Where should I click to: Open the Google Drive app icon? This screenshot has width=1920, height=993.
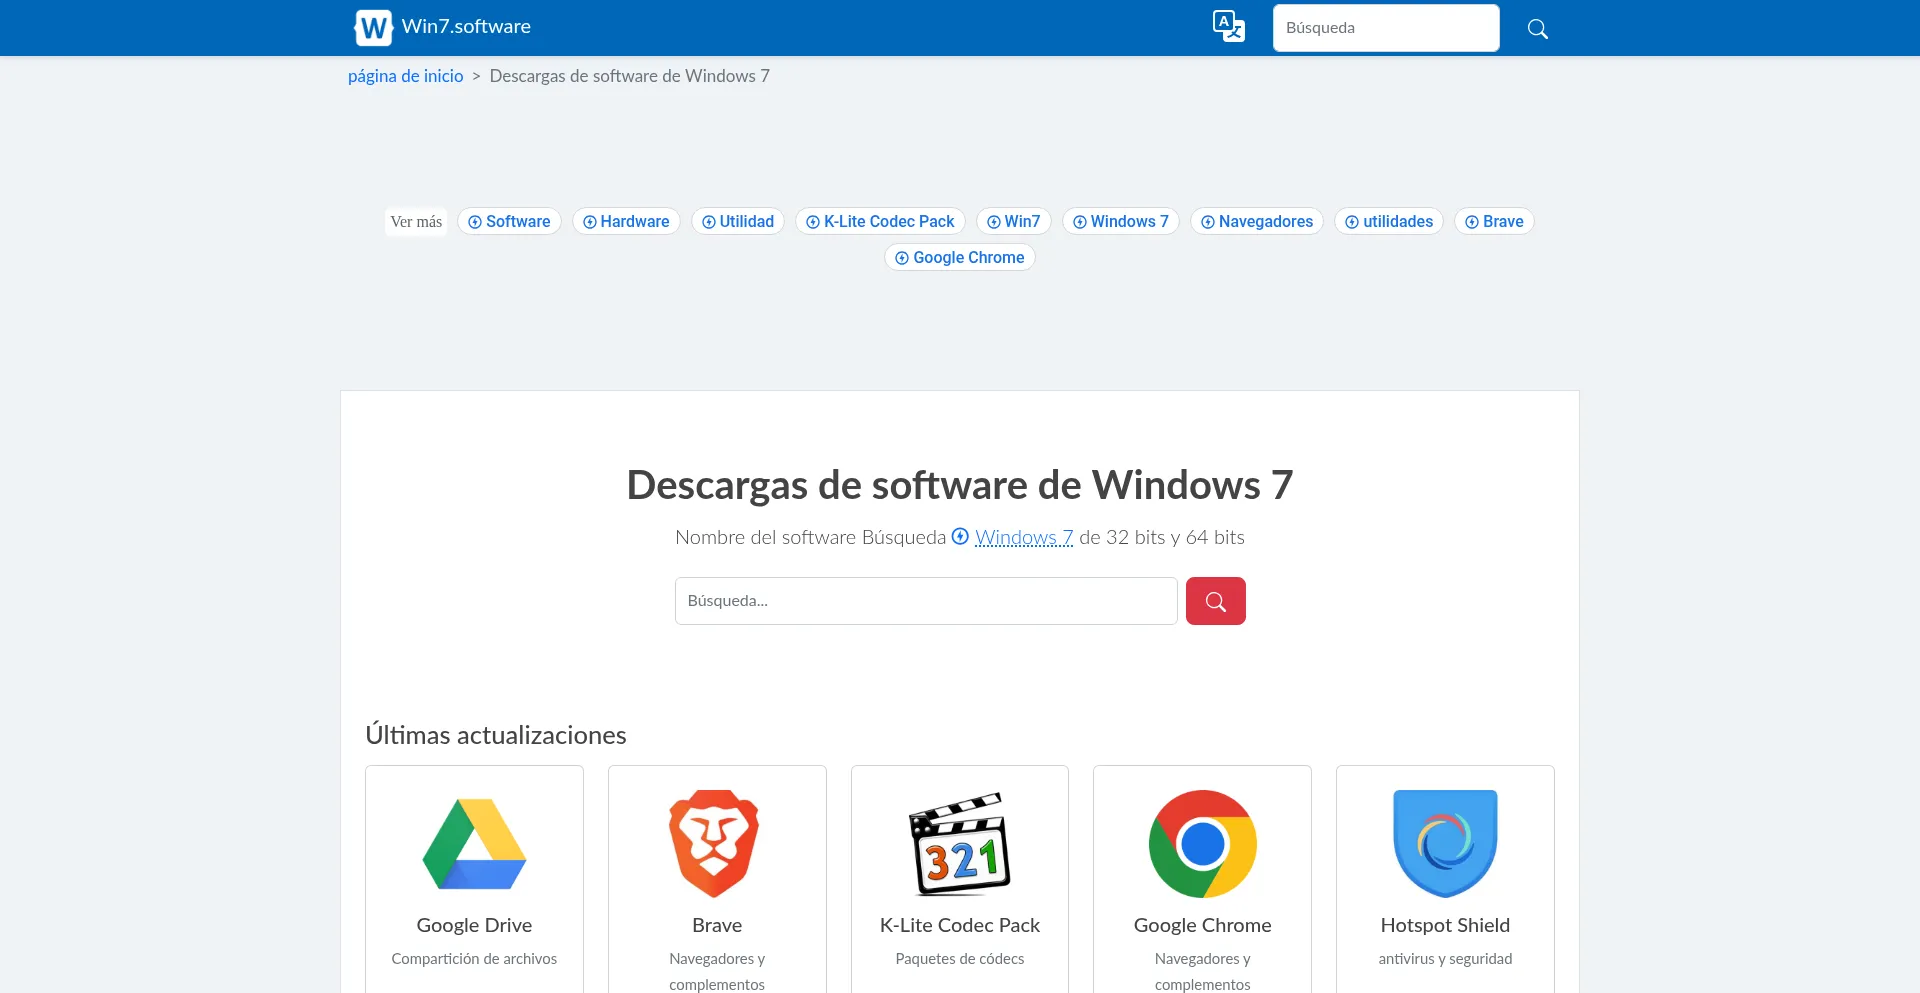pyautogui.click(x=474, y=844)
